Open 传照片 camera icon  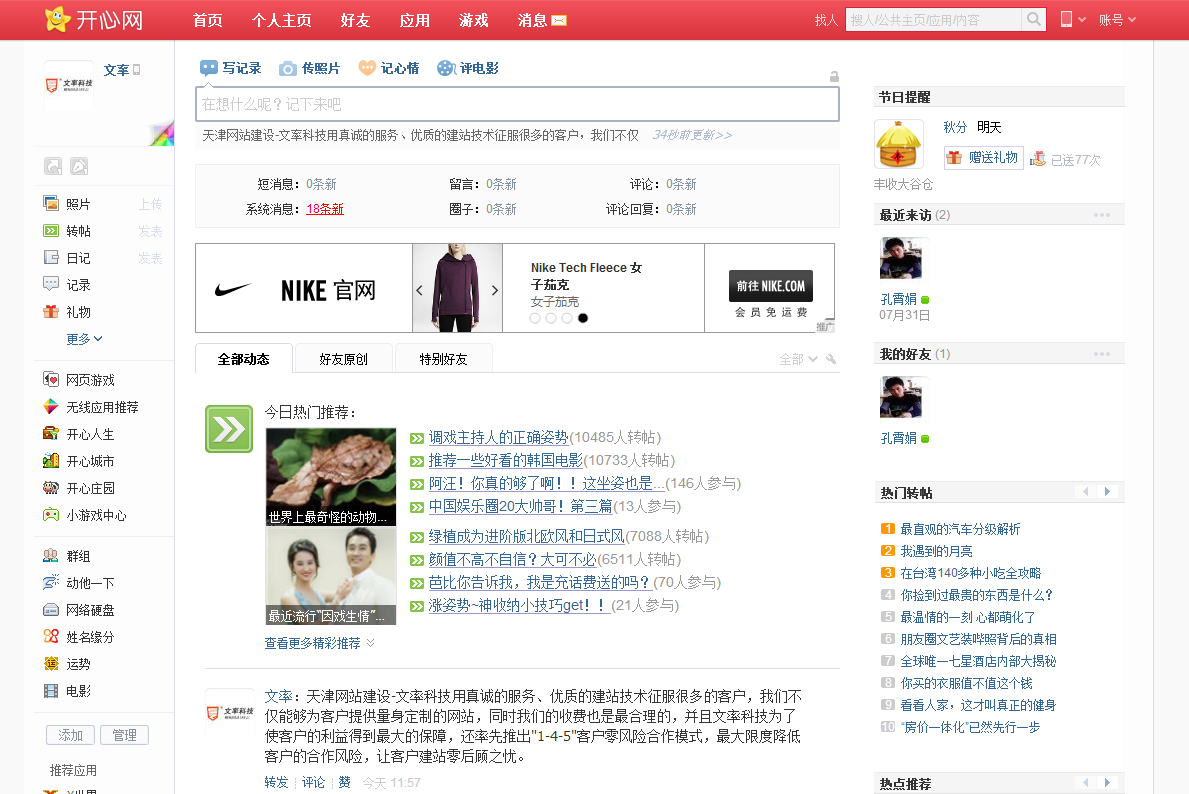[288, 68]
